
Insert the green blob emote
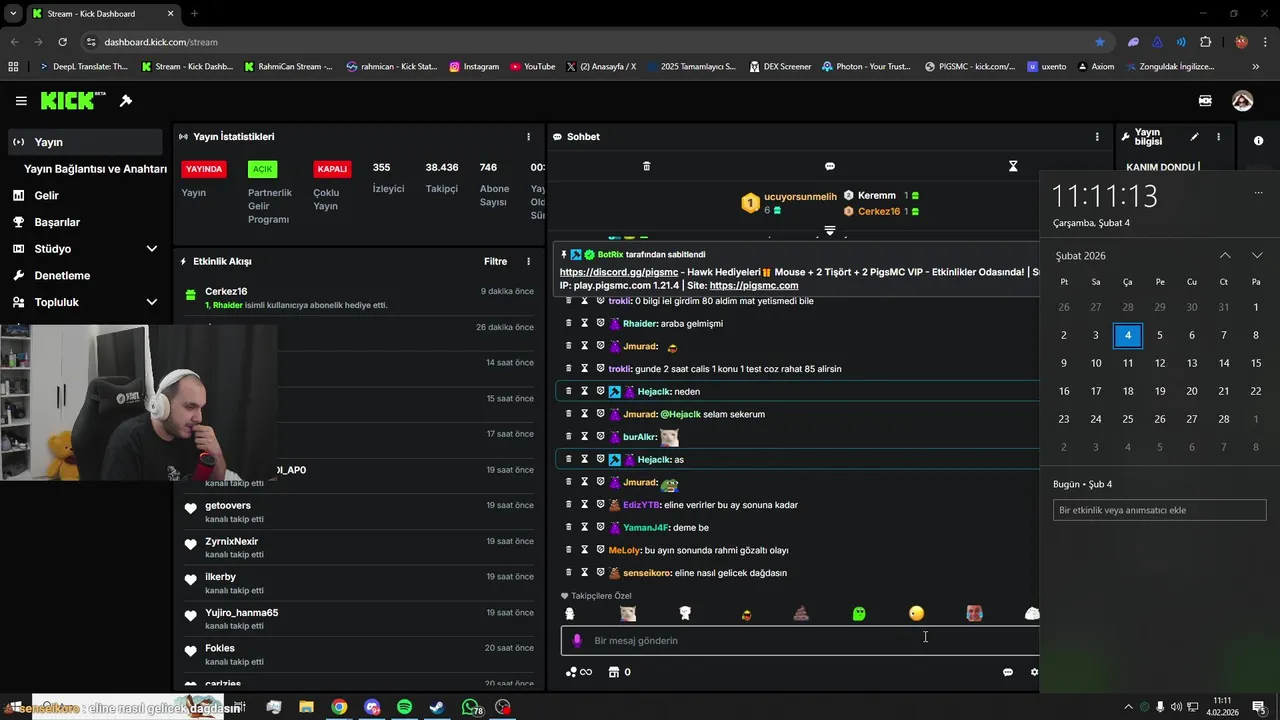859,613
